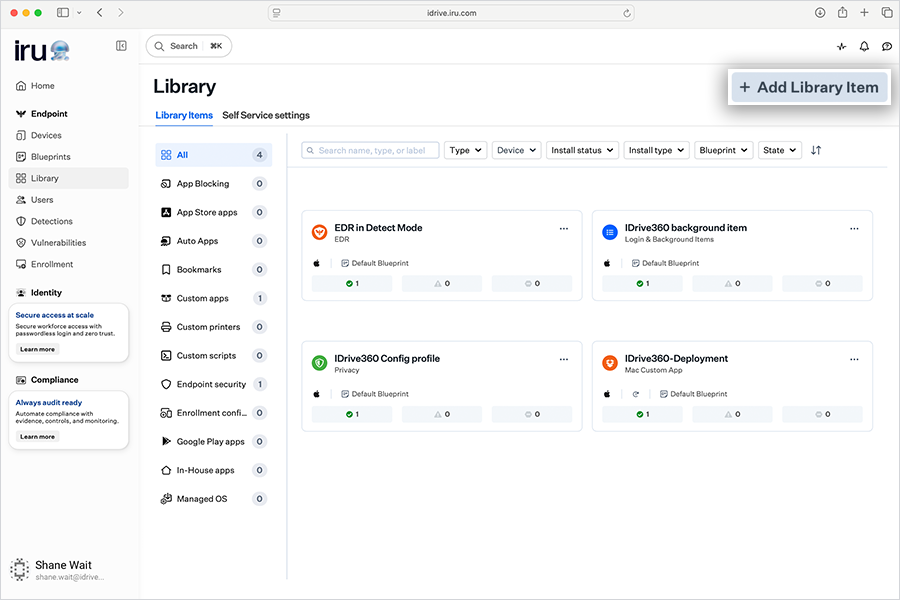
Task: Show Safari tab overview icon
Action: (887, 13)
